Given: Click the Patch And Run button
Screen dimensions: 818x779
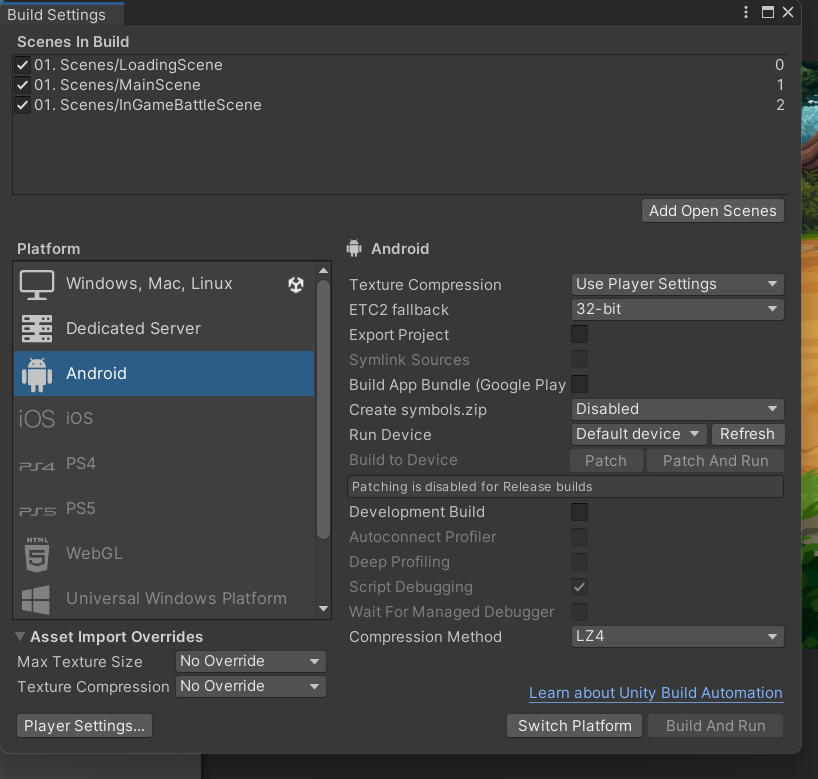Looking at the screenshot, I should [715, 461].
